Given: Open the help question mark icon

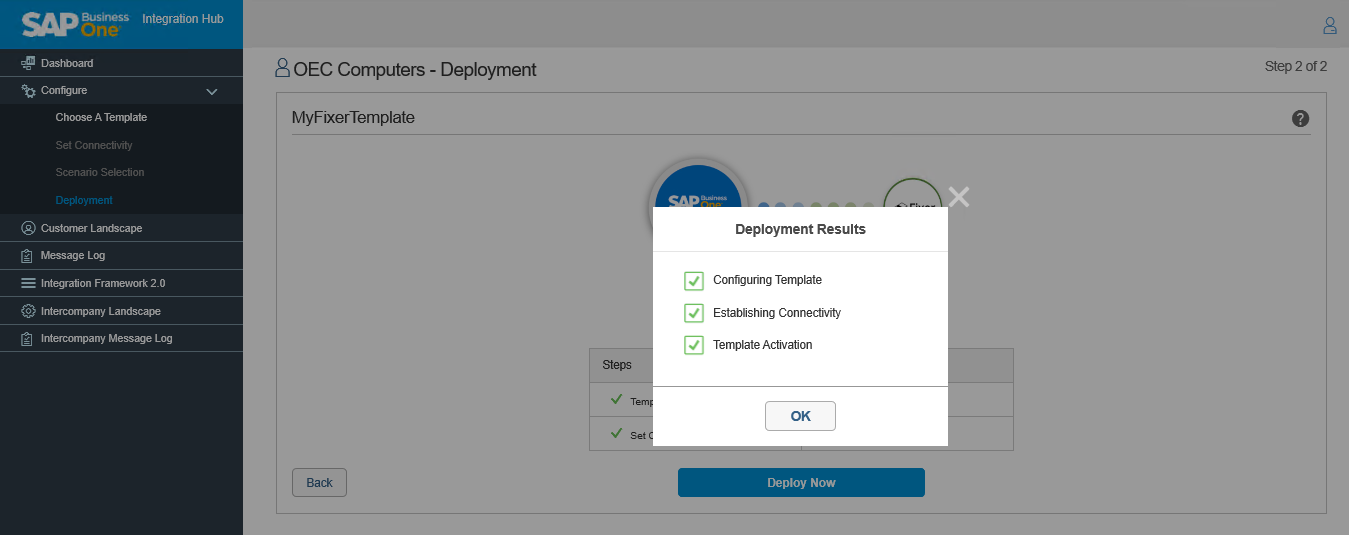Looking at the screenshot, I should pos(1300,119).
